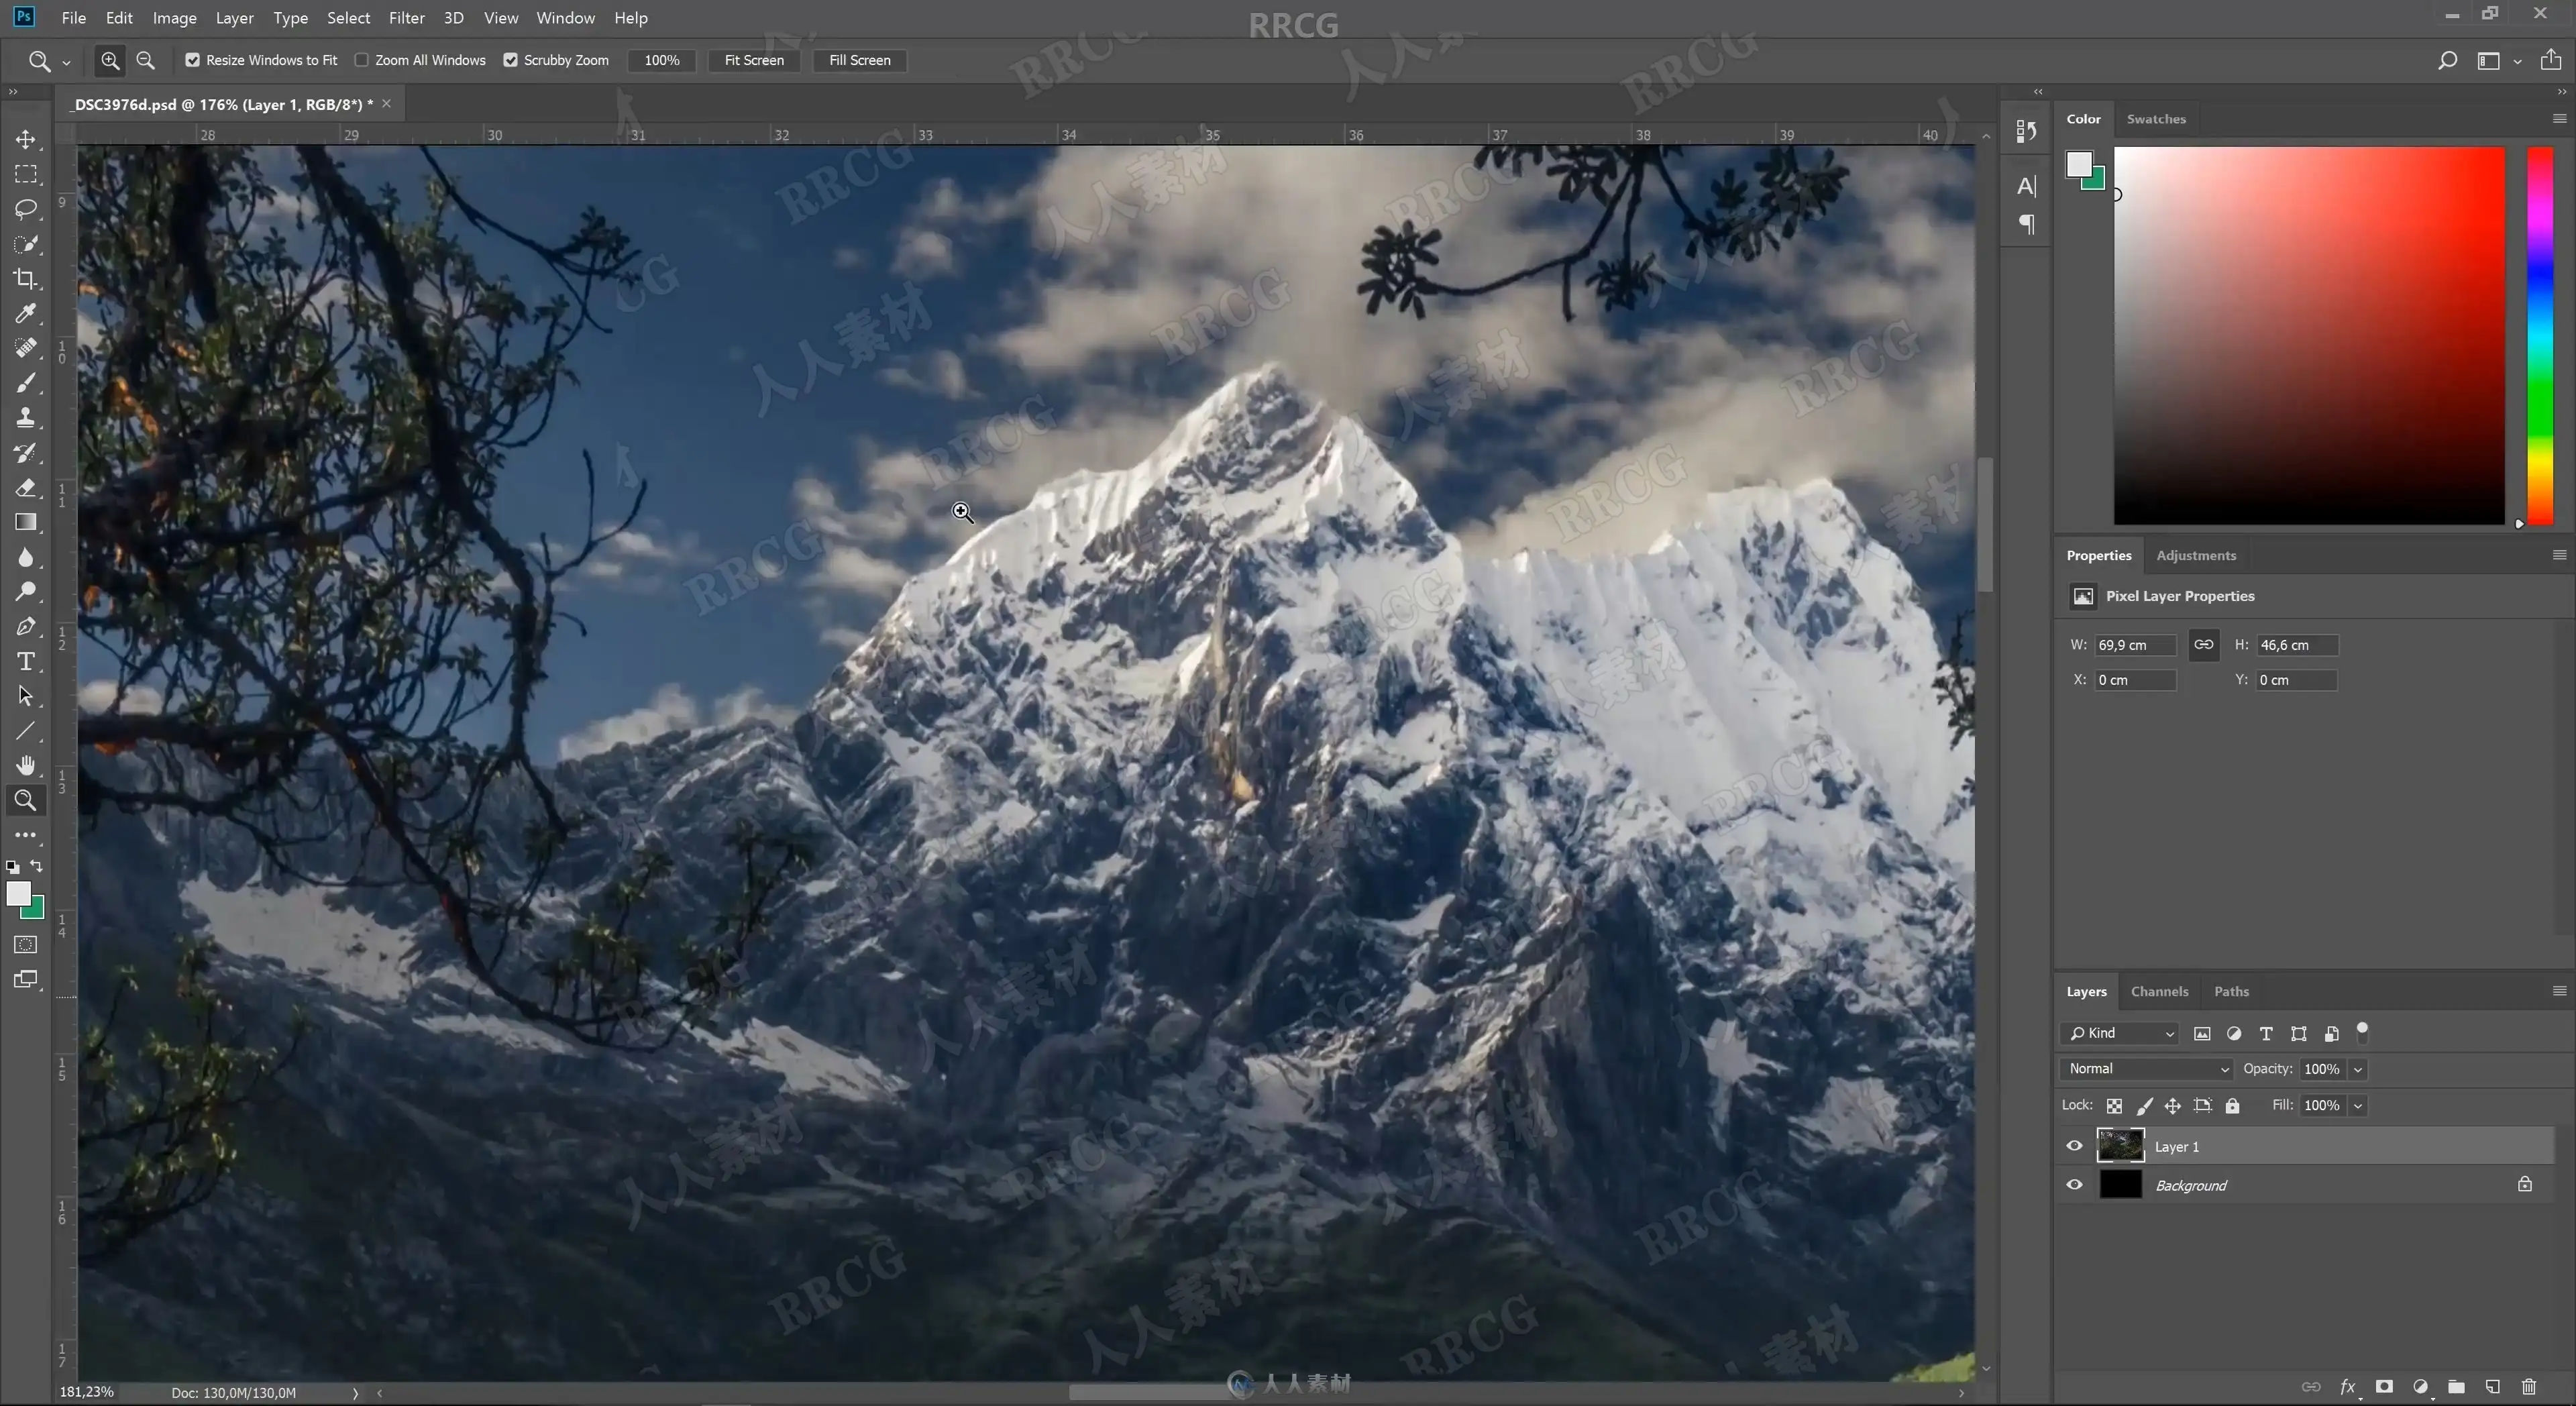
Task: Click the Fill Screen button
Action: [859, 60]
